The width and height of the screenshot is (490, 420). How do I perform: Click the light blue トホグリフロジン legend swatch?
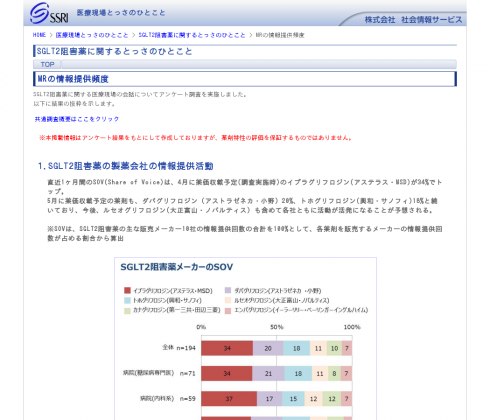[x=127, y=300]
